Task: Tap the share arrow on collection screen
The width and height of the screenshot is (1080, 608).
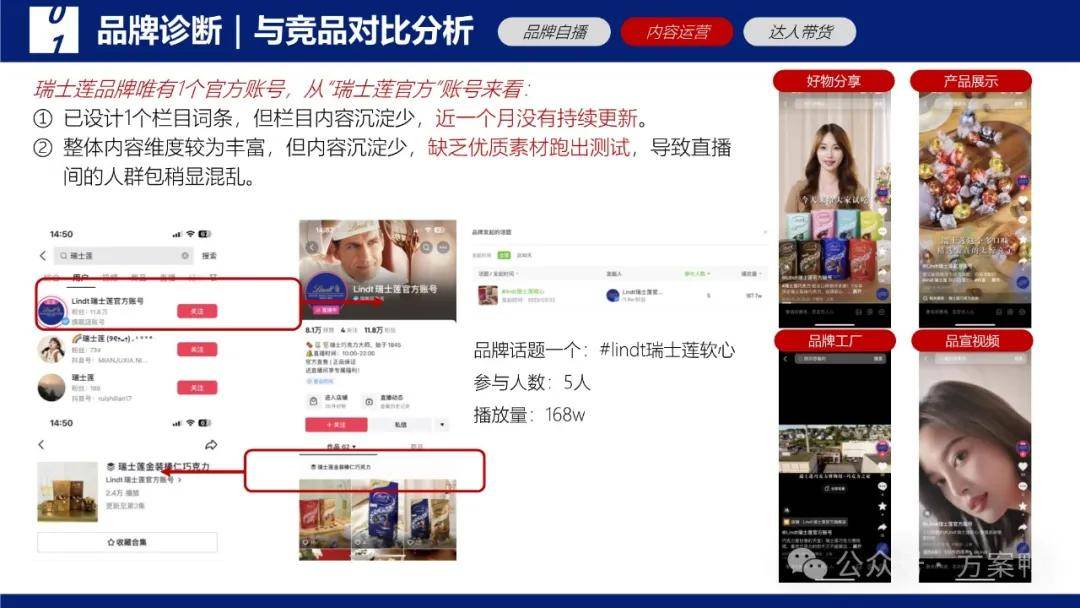Action: (x=211, y=445)
